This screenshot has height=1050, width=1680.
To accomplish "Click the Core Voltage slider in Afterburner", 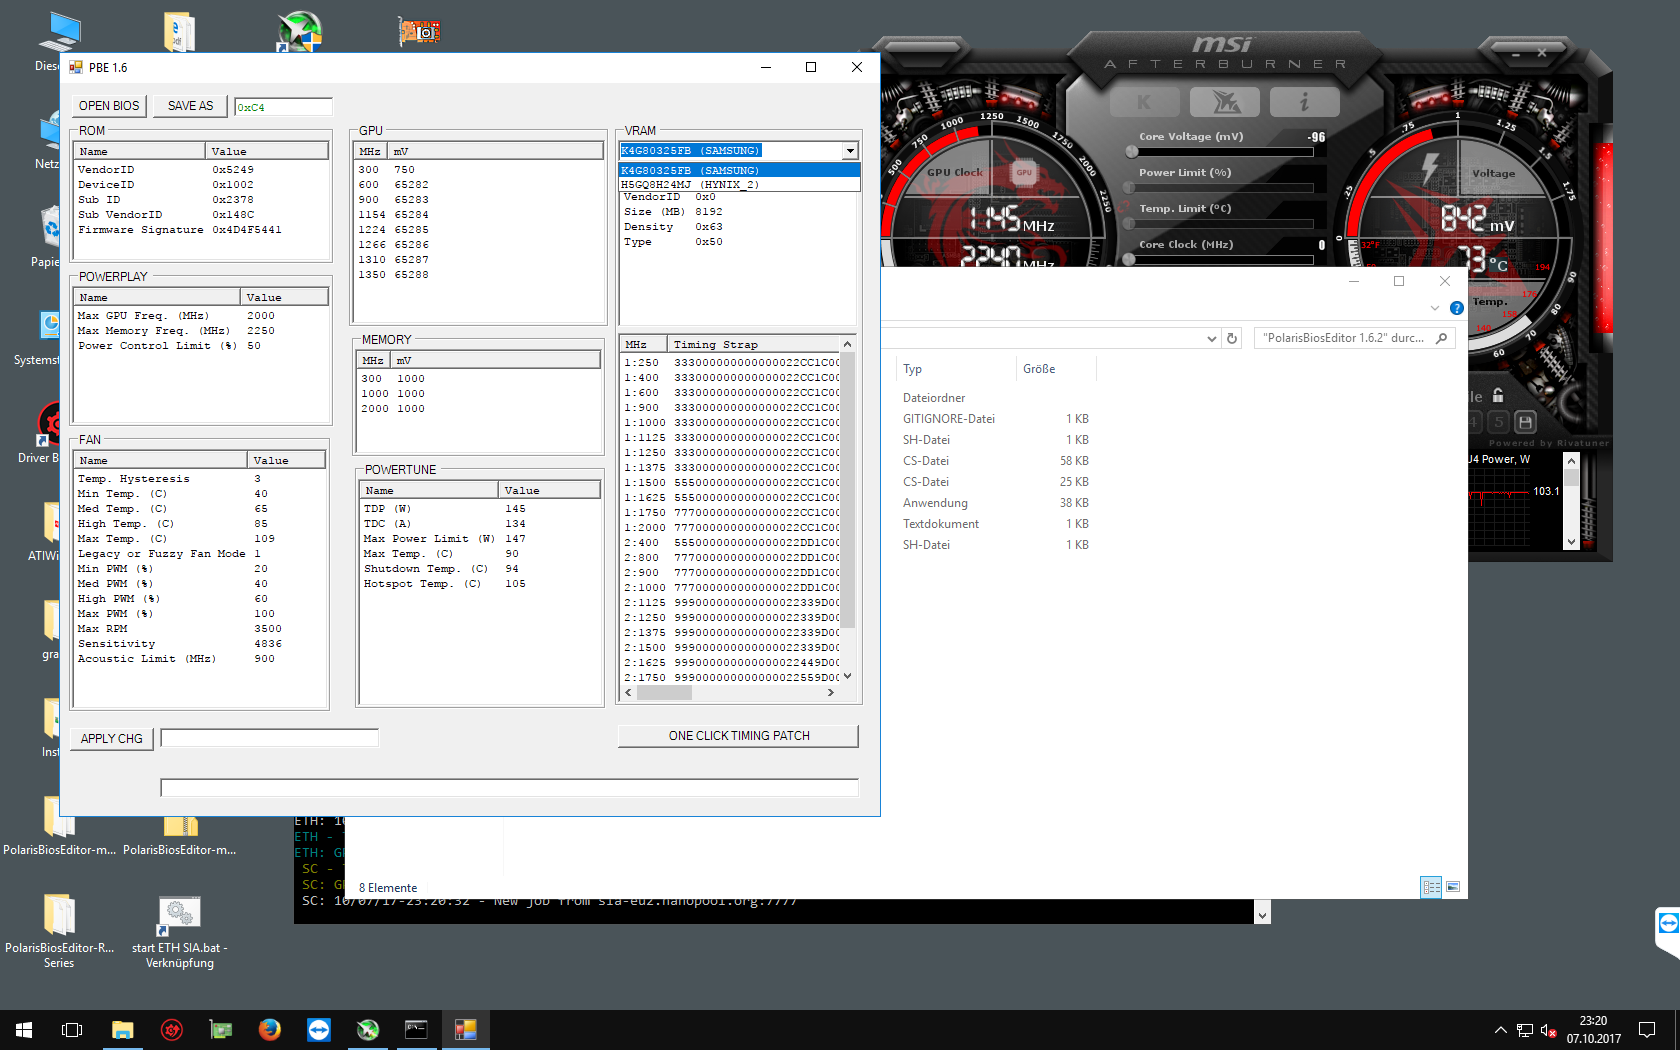I will [x=1223, y=152].
